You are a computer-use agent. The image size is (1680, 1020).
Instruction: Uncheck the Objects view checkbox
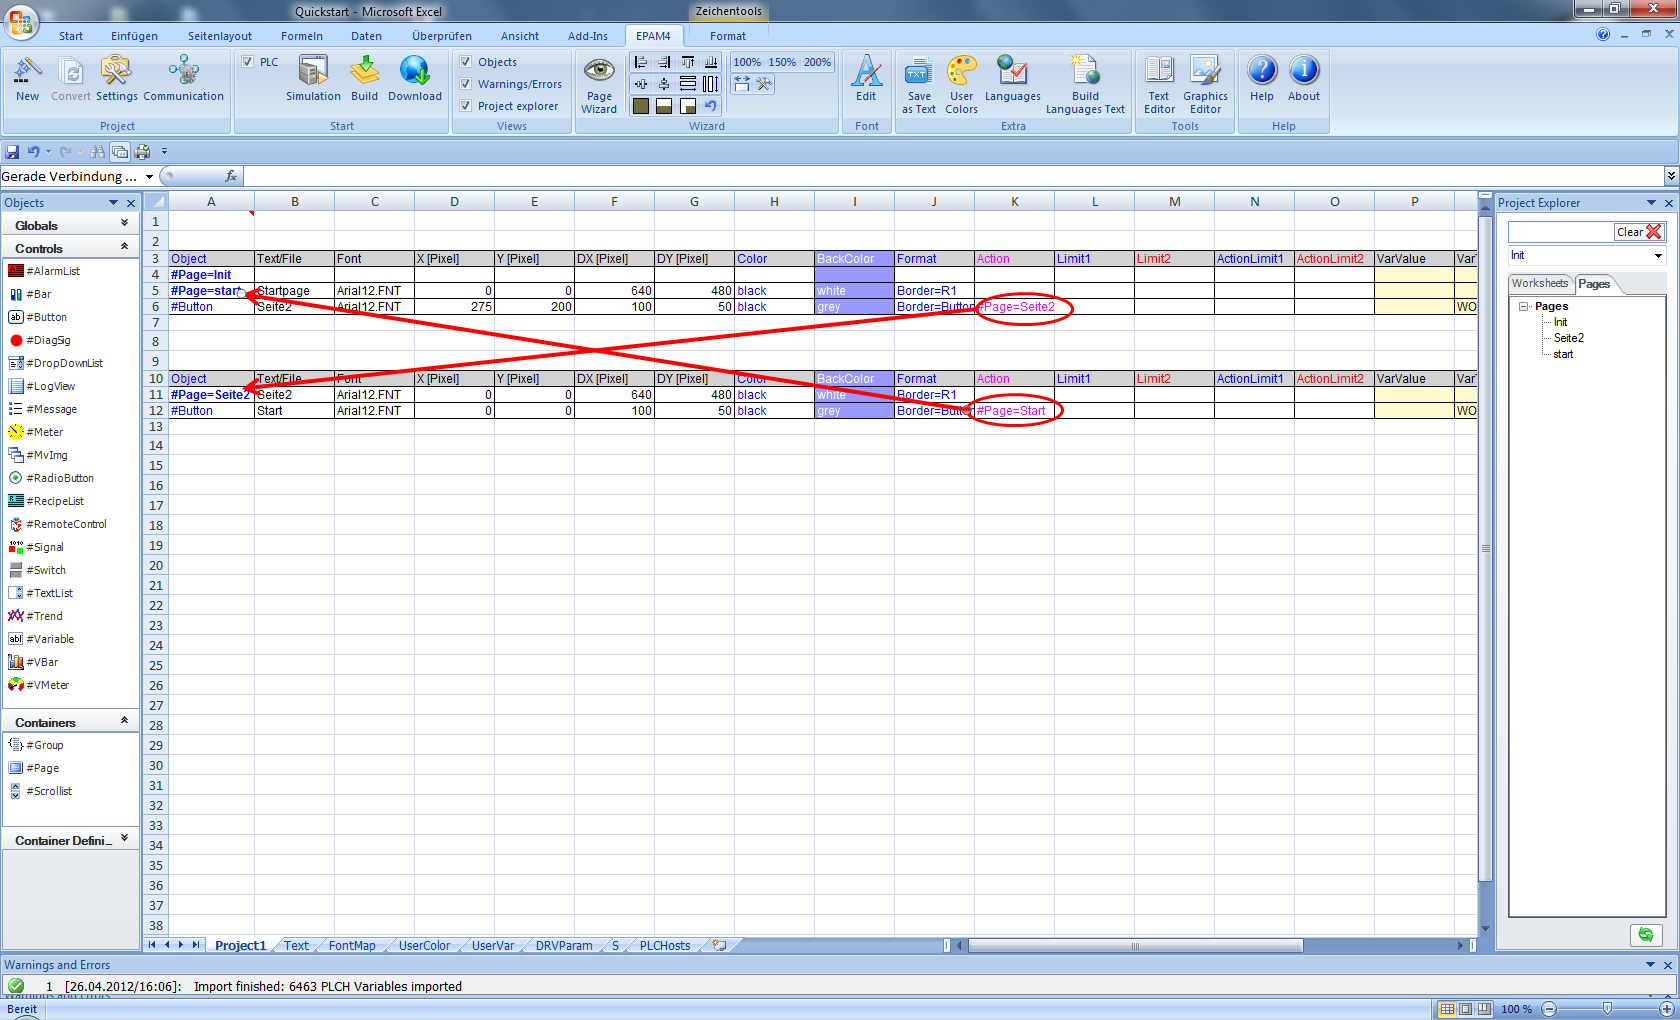pyautogui.click(x=465, y=62)
